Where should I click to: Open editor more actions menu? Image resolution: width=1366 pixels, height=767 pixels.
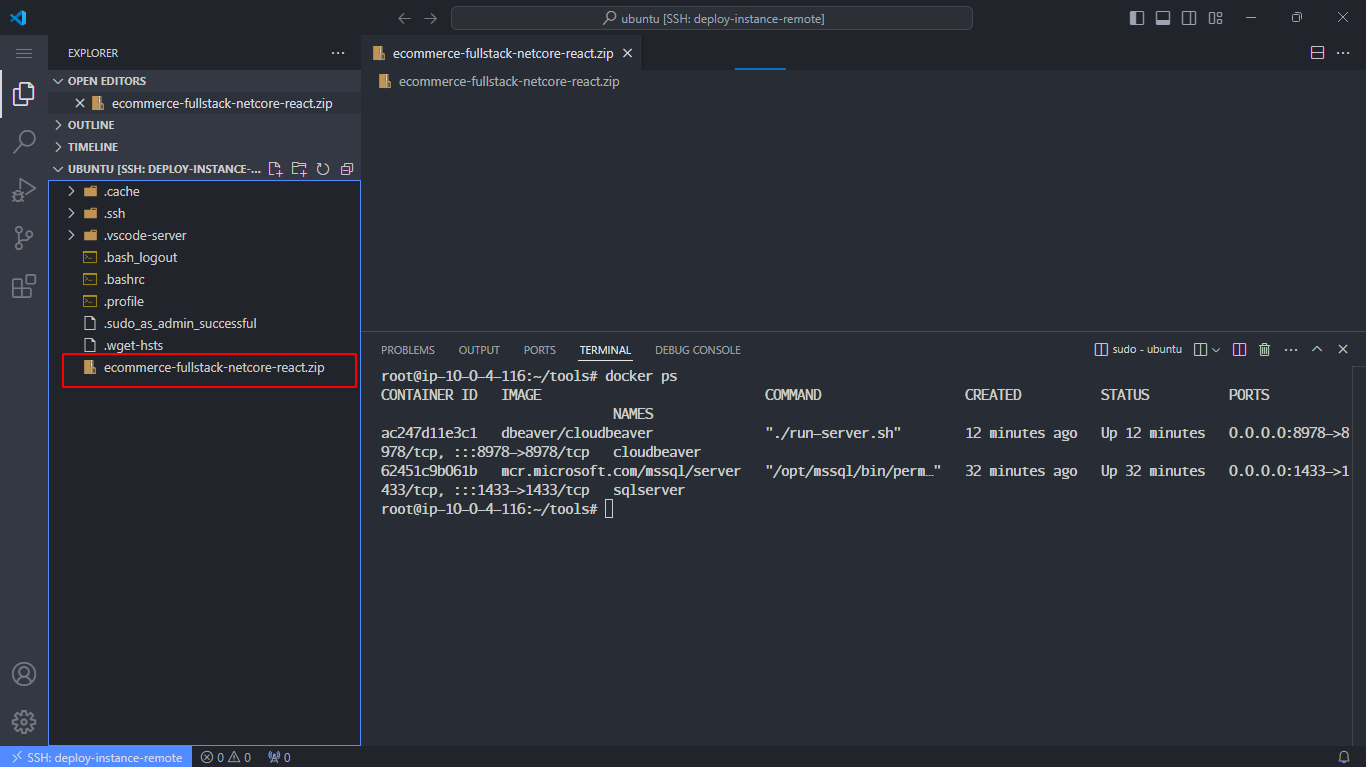[x=1343, y=53]
